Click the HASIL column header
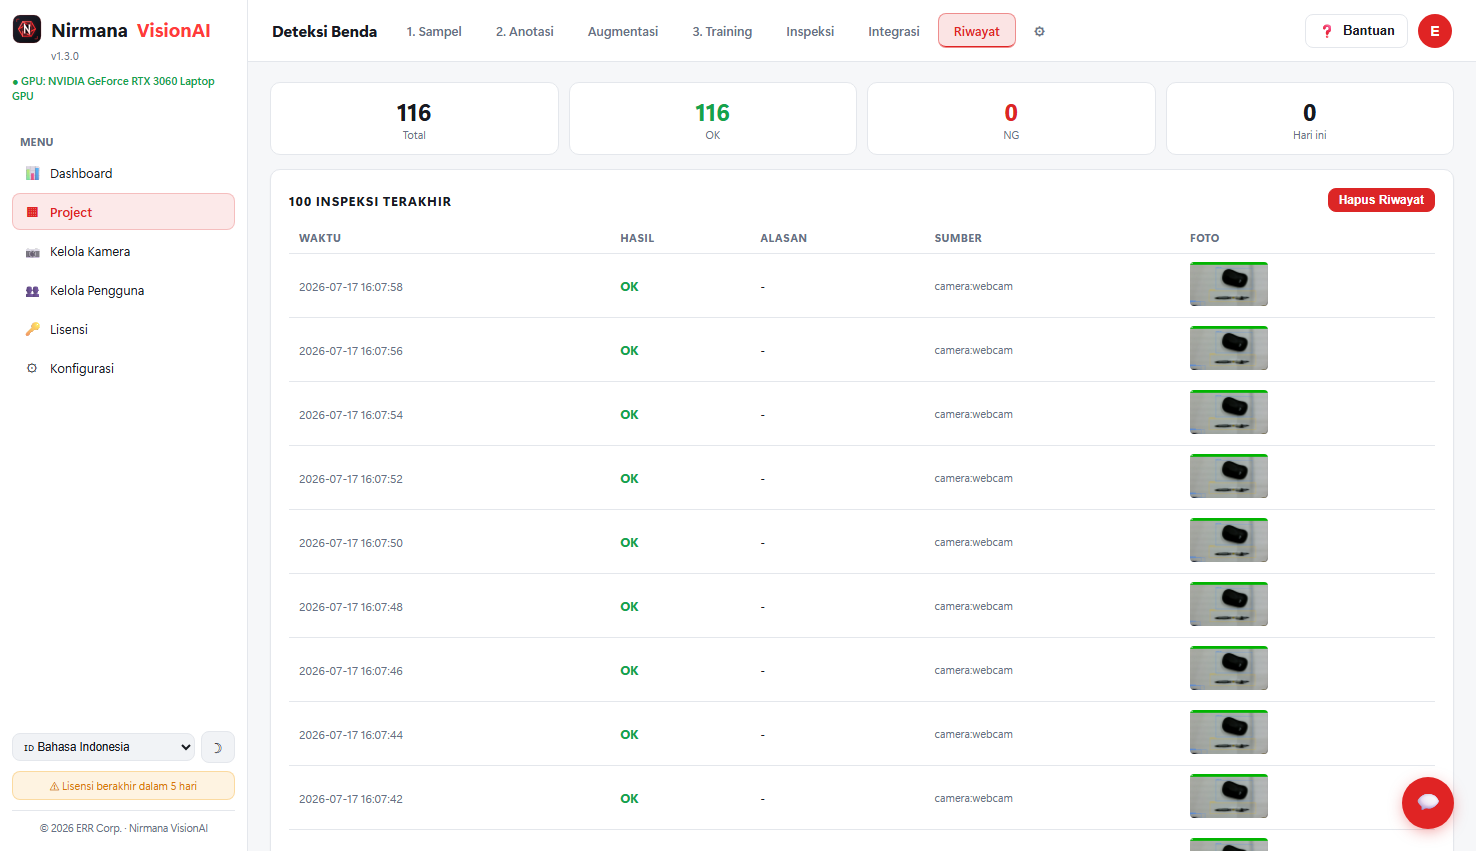Viewport: 1476px width, 851px height. coord(637,238)
